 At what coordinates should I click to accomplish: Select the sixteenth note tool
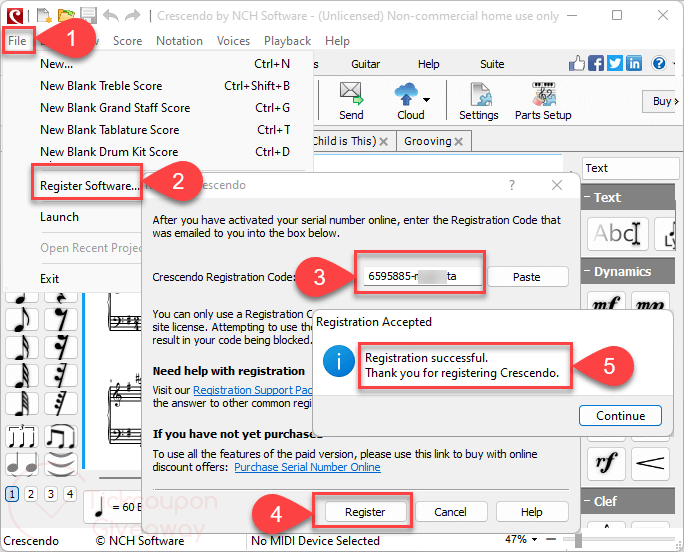[x=22, y=347]
